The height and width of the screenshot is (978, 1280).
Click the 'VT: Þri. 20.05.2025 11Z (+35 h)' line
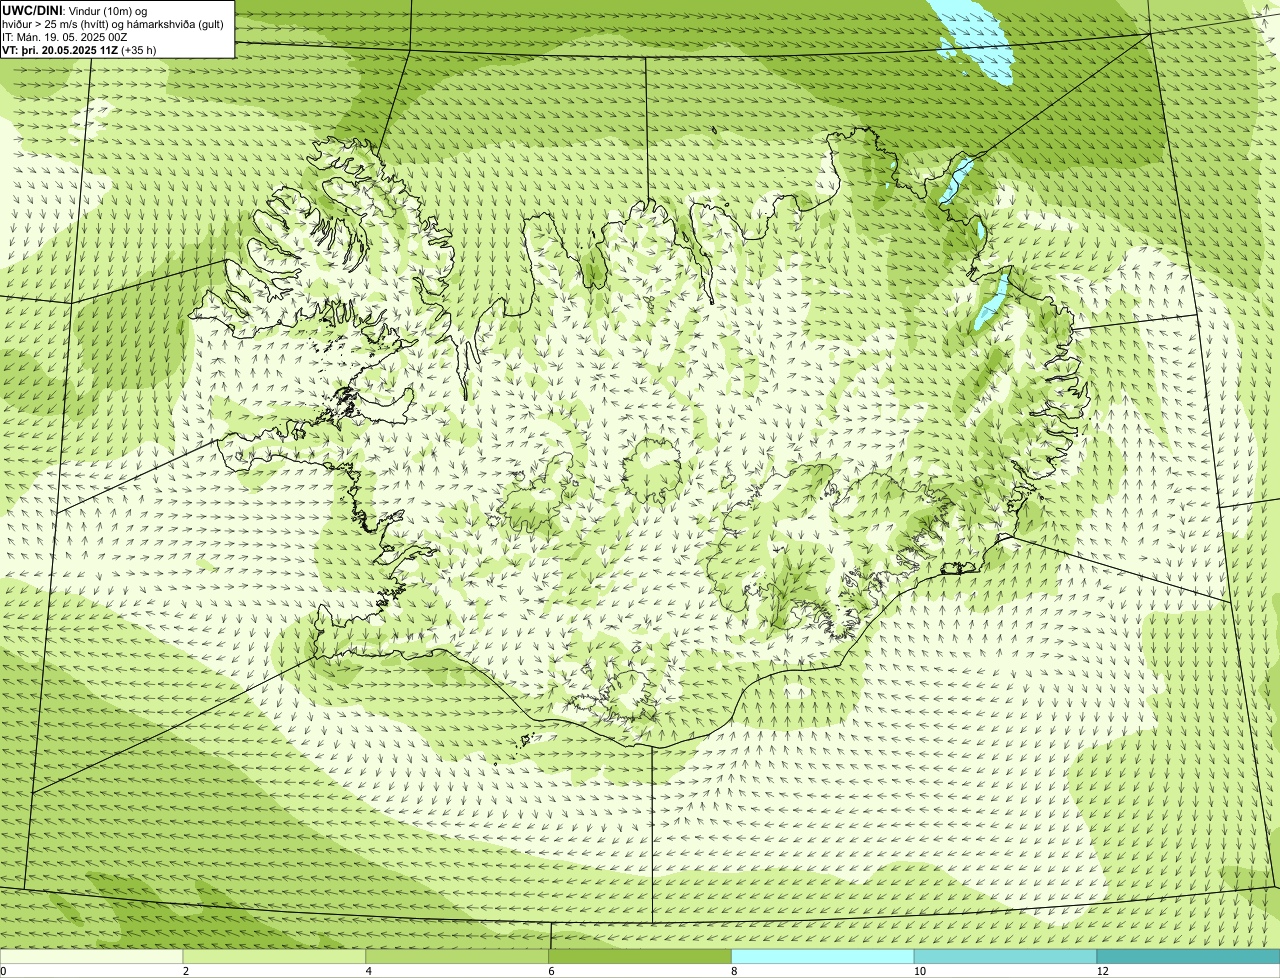[79, 49]
